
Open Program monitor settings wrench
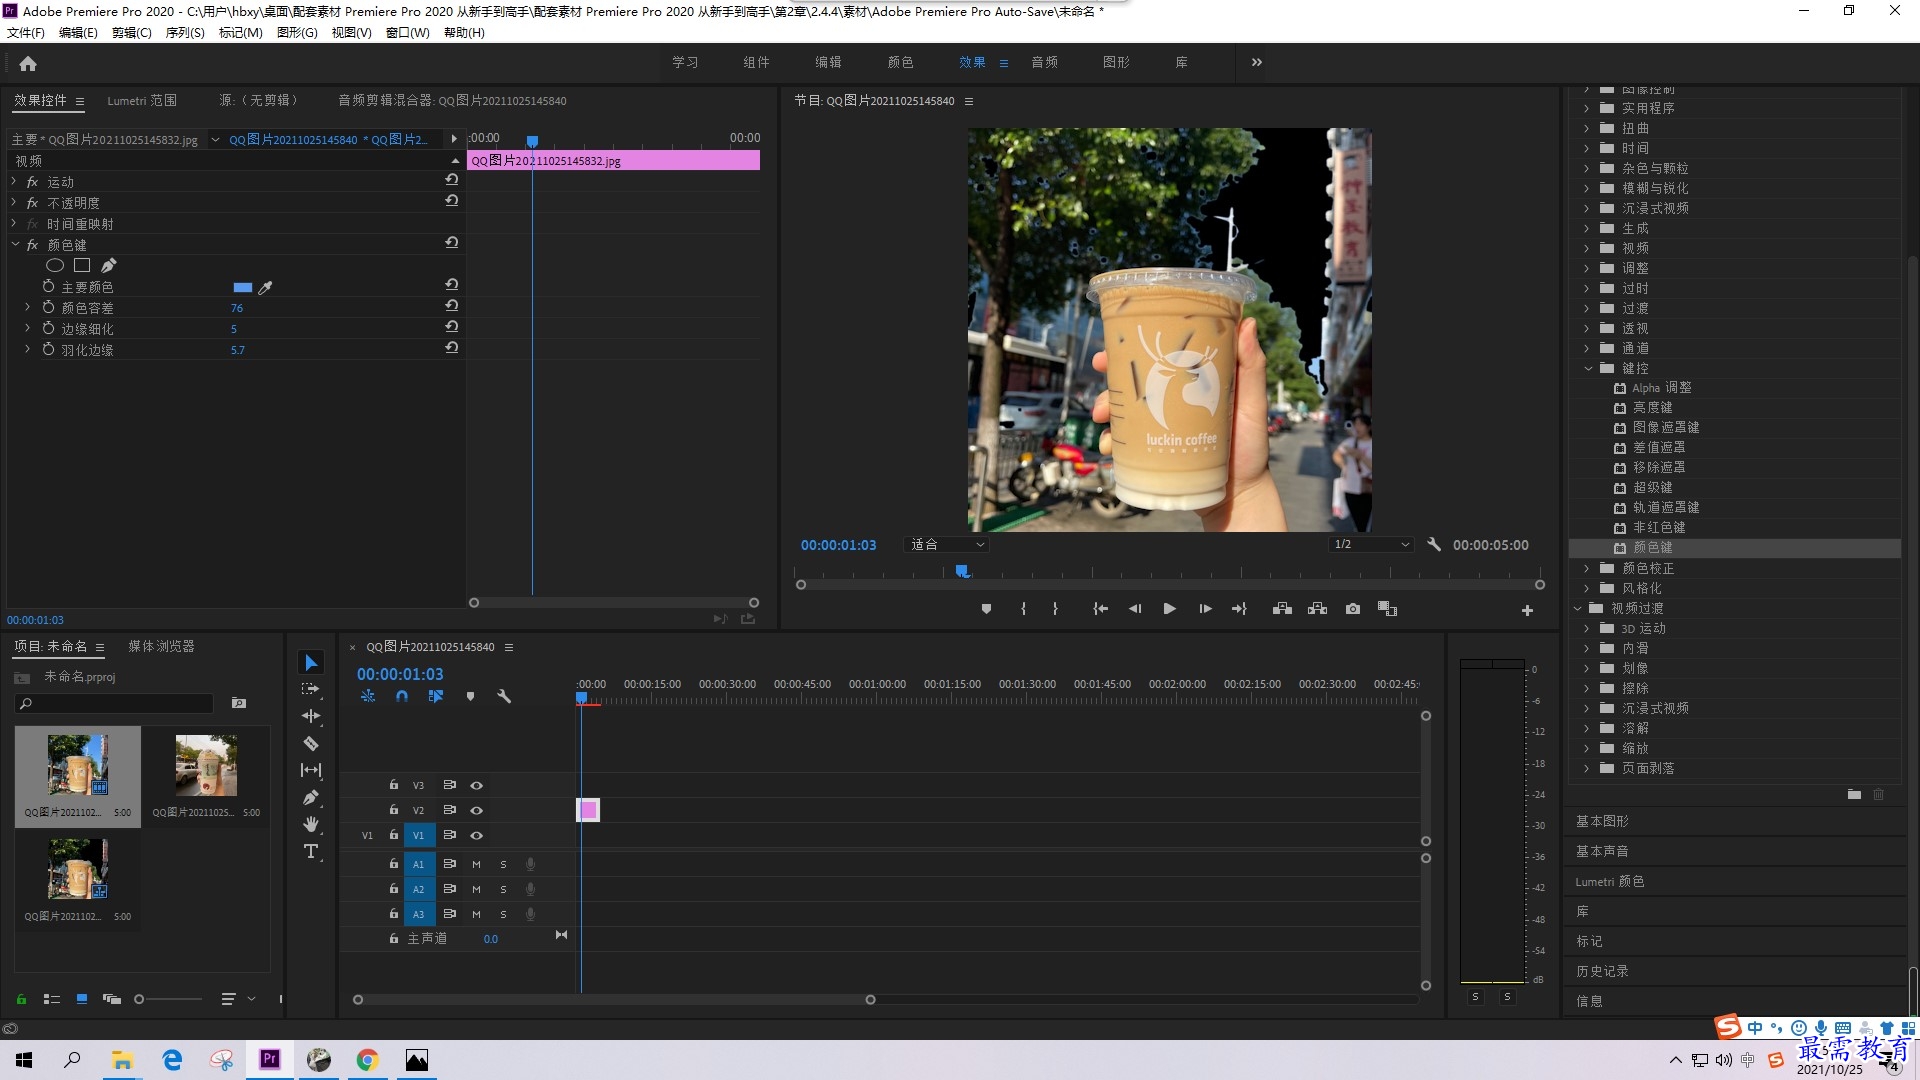(1434, 544)
